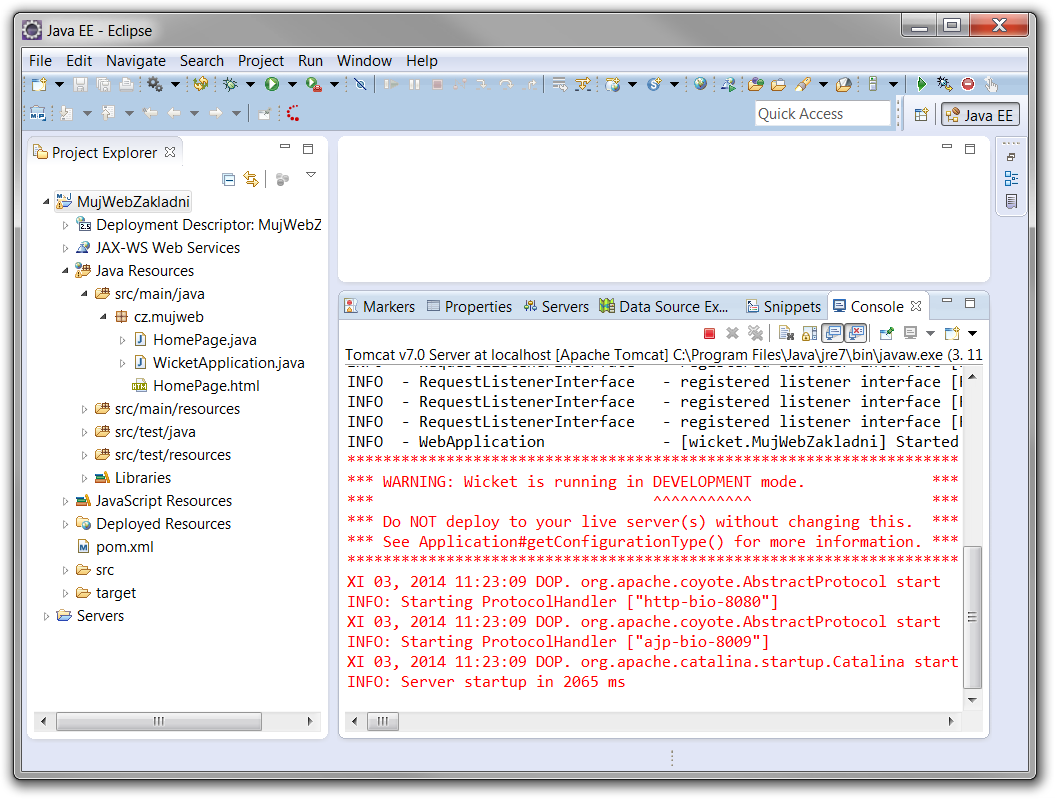This screenshot has width=1055, height=799.
Task: Click the Debug bug icon in toolbar
Action: click(230, 85)
